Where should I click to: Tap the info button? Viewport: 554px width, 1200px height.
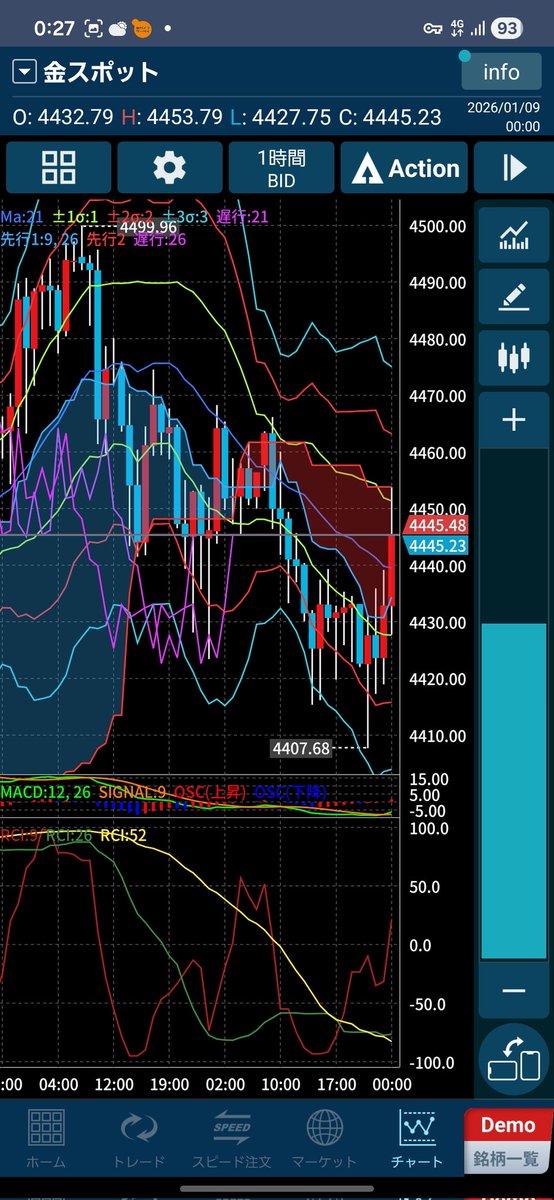pyautogui.click(x=501, y=72)
